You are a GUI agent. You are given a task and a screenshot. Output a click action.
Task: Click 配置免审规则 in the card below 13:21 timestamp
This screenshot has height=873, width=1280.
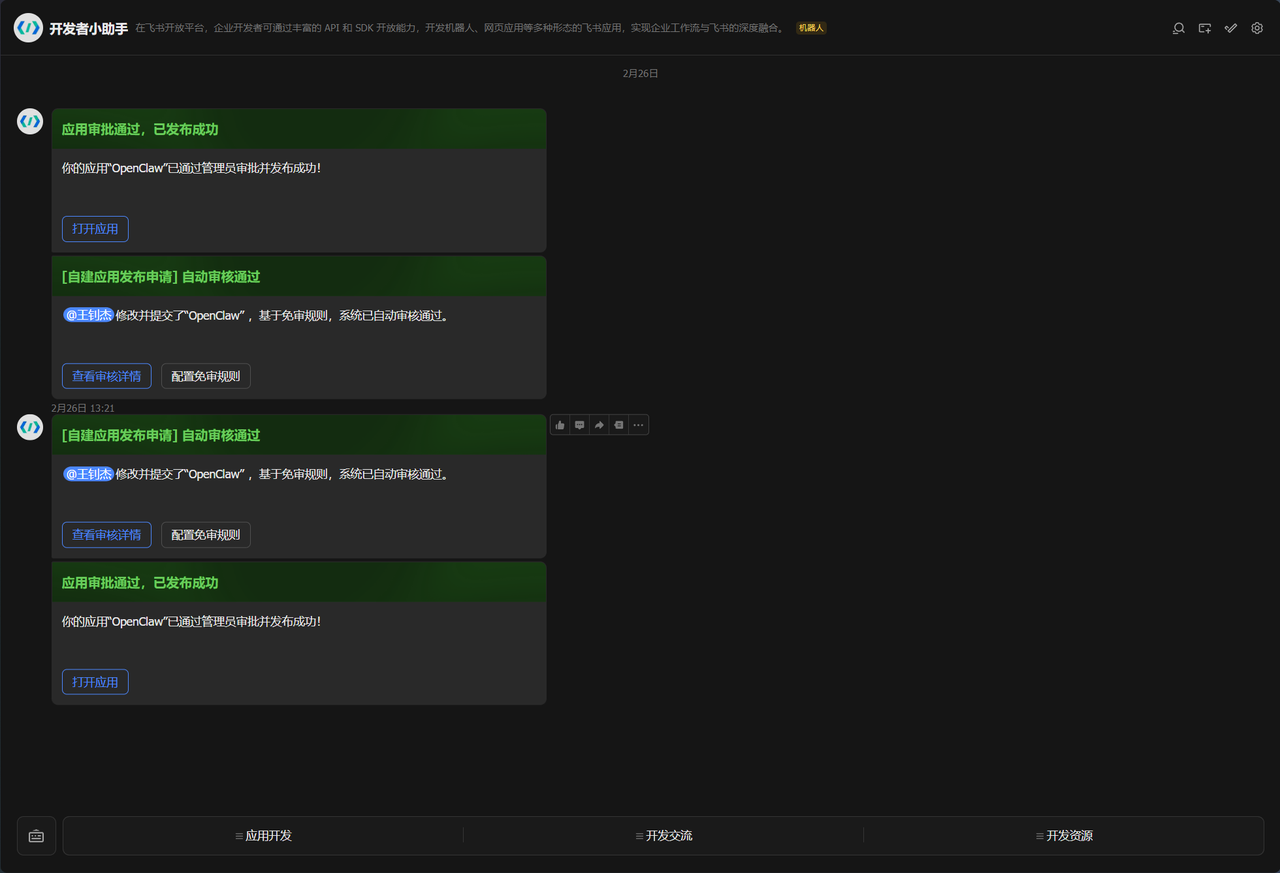point(206,535)
